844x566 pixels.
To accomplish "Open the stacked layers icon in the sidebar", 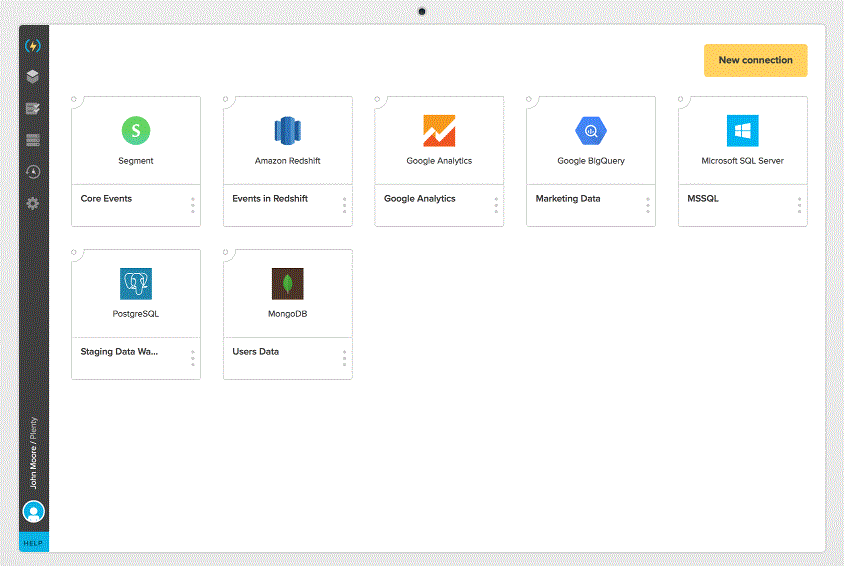I will [x=33, y=77].
